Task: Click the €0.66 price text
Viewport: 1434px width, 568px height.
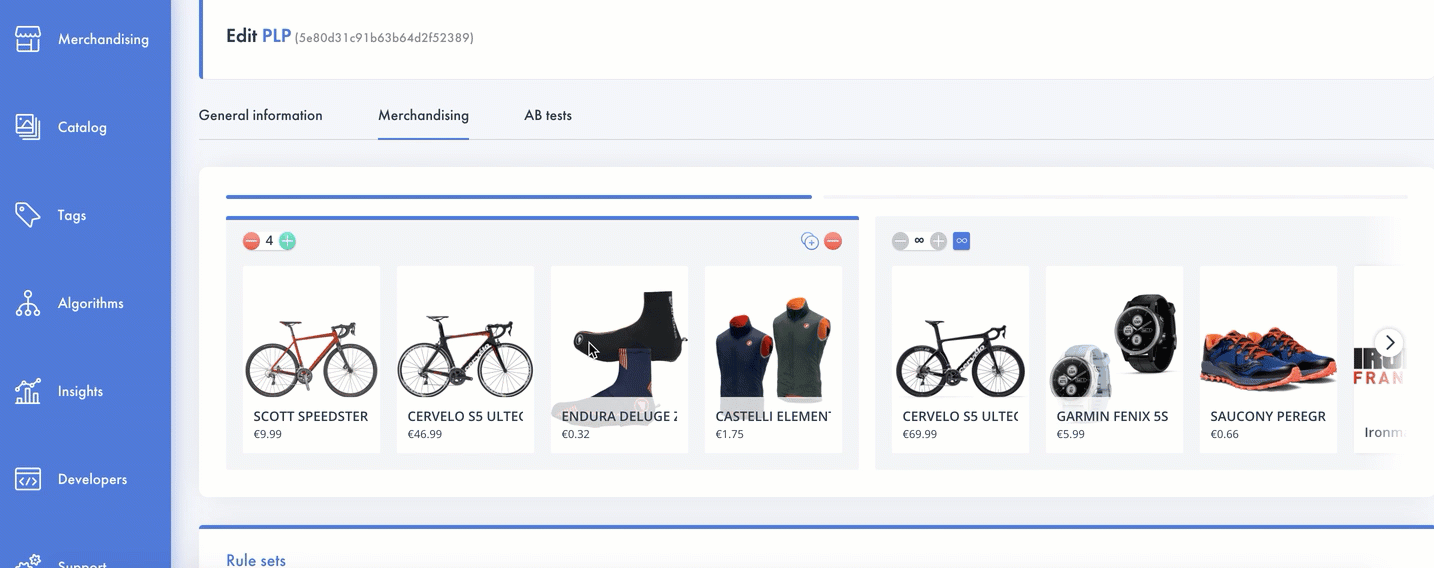Action: (x=1225, y=434)
